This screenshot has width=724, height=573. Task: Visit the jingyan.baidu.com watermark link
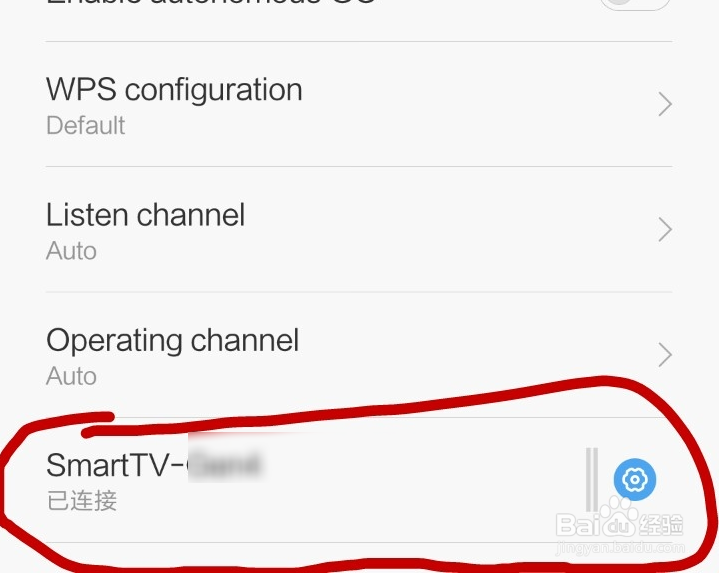pyautogui.click(x=621, y=549)
